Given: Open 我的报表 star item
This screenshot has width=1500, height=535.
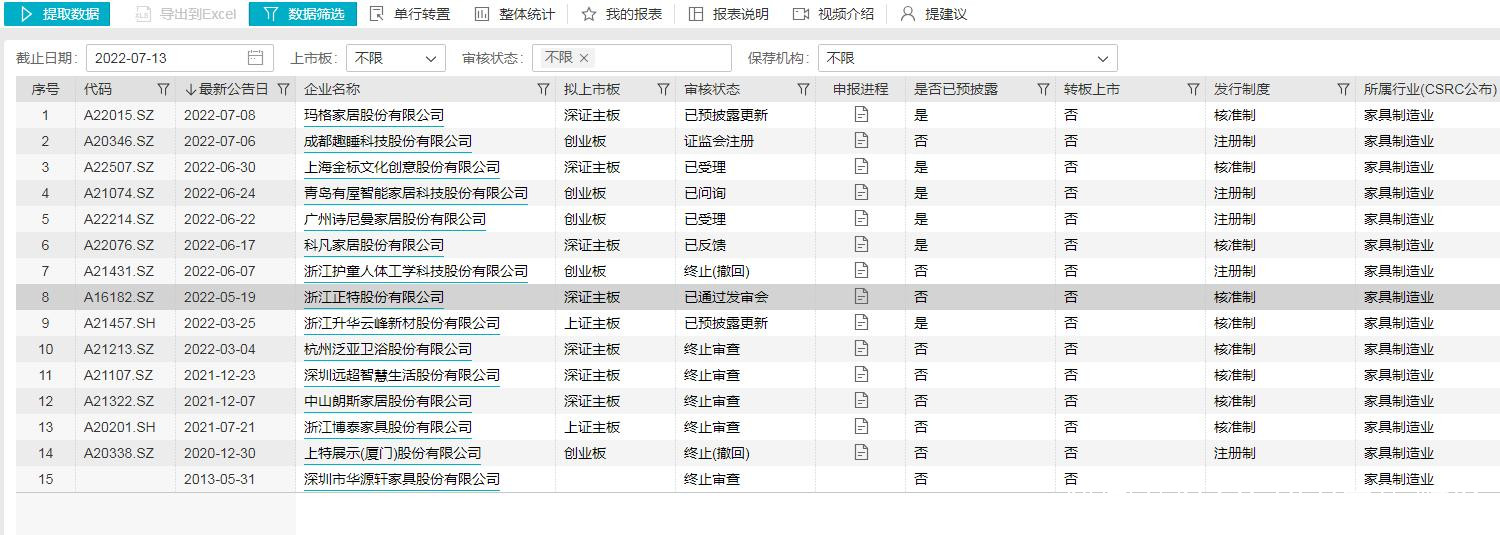Looking at the screenshot, I should coord(621,14).
